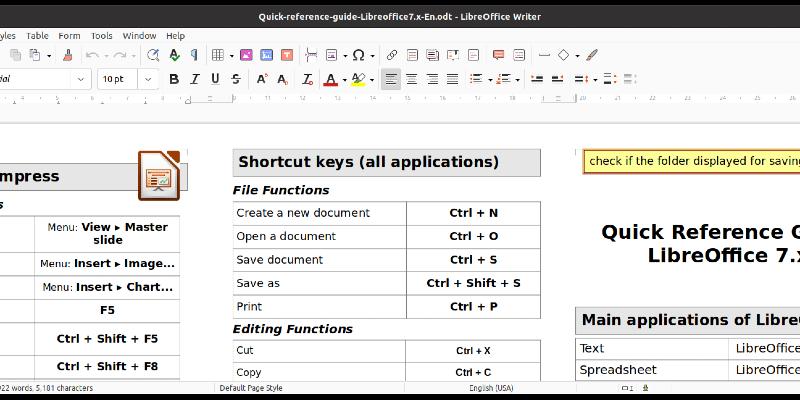Insert a chart from the toolbar
This screenshot has width=800, height=400.
(267, 55)
